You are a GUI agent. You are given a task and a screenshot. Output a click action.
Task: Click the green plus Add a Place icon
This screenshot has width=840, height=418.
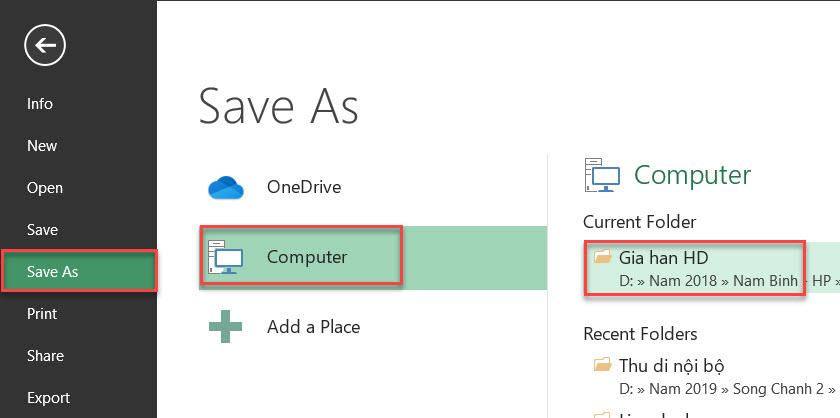(226, 327)
